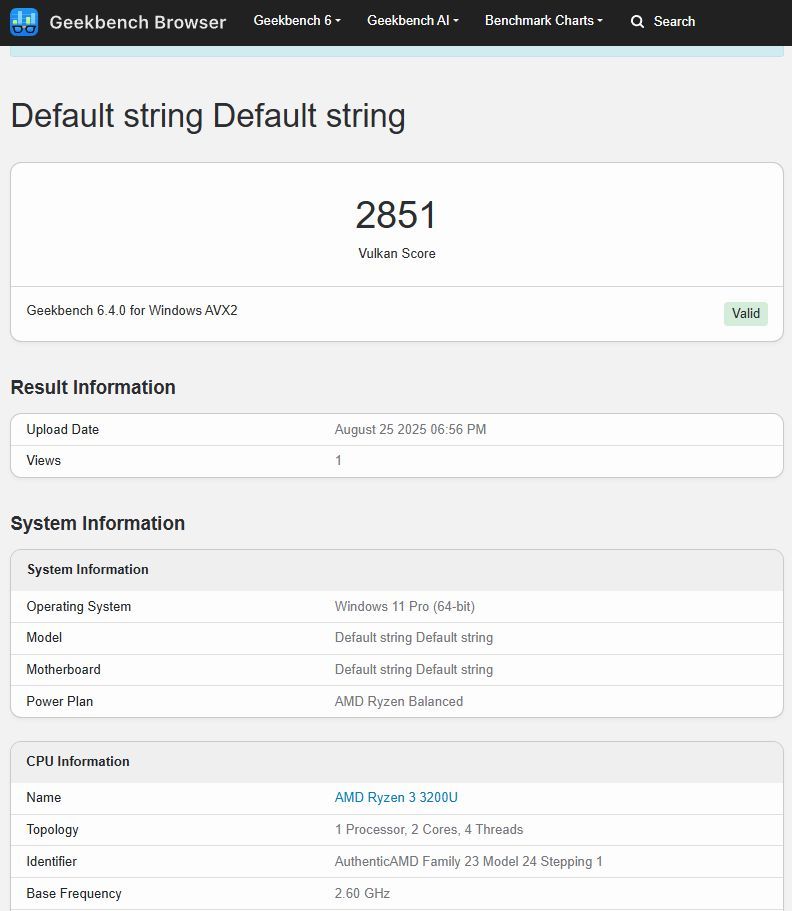Open the AMD Ryzen 3 3200U link
792x911 pixels.
[x=396, y=797]
